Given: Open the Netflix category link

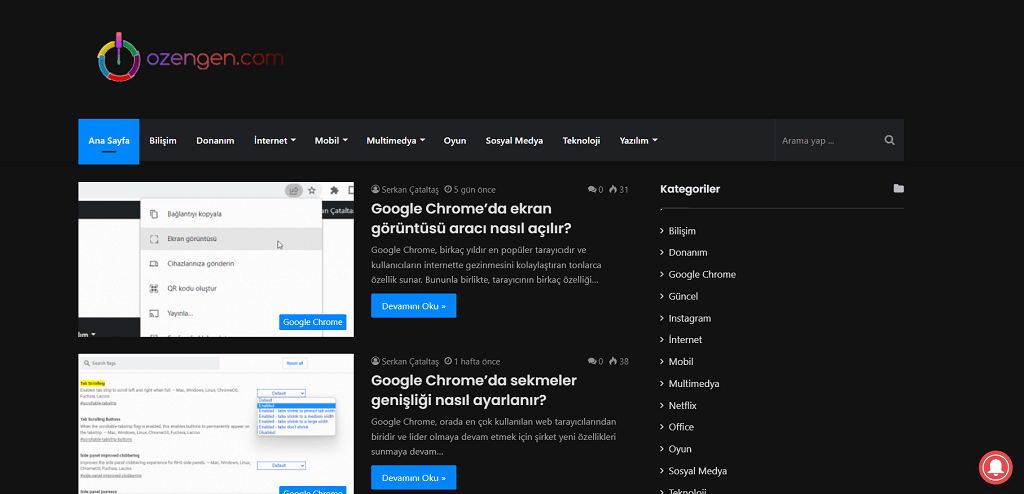Looking at the screenshot, I should [682, 405].
